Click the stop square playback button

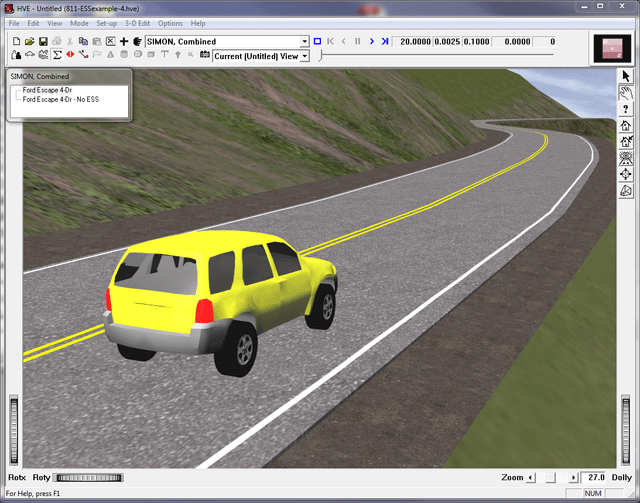317,42
